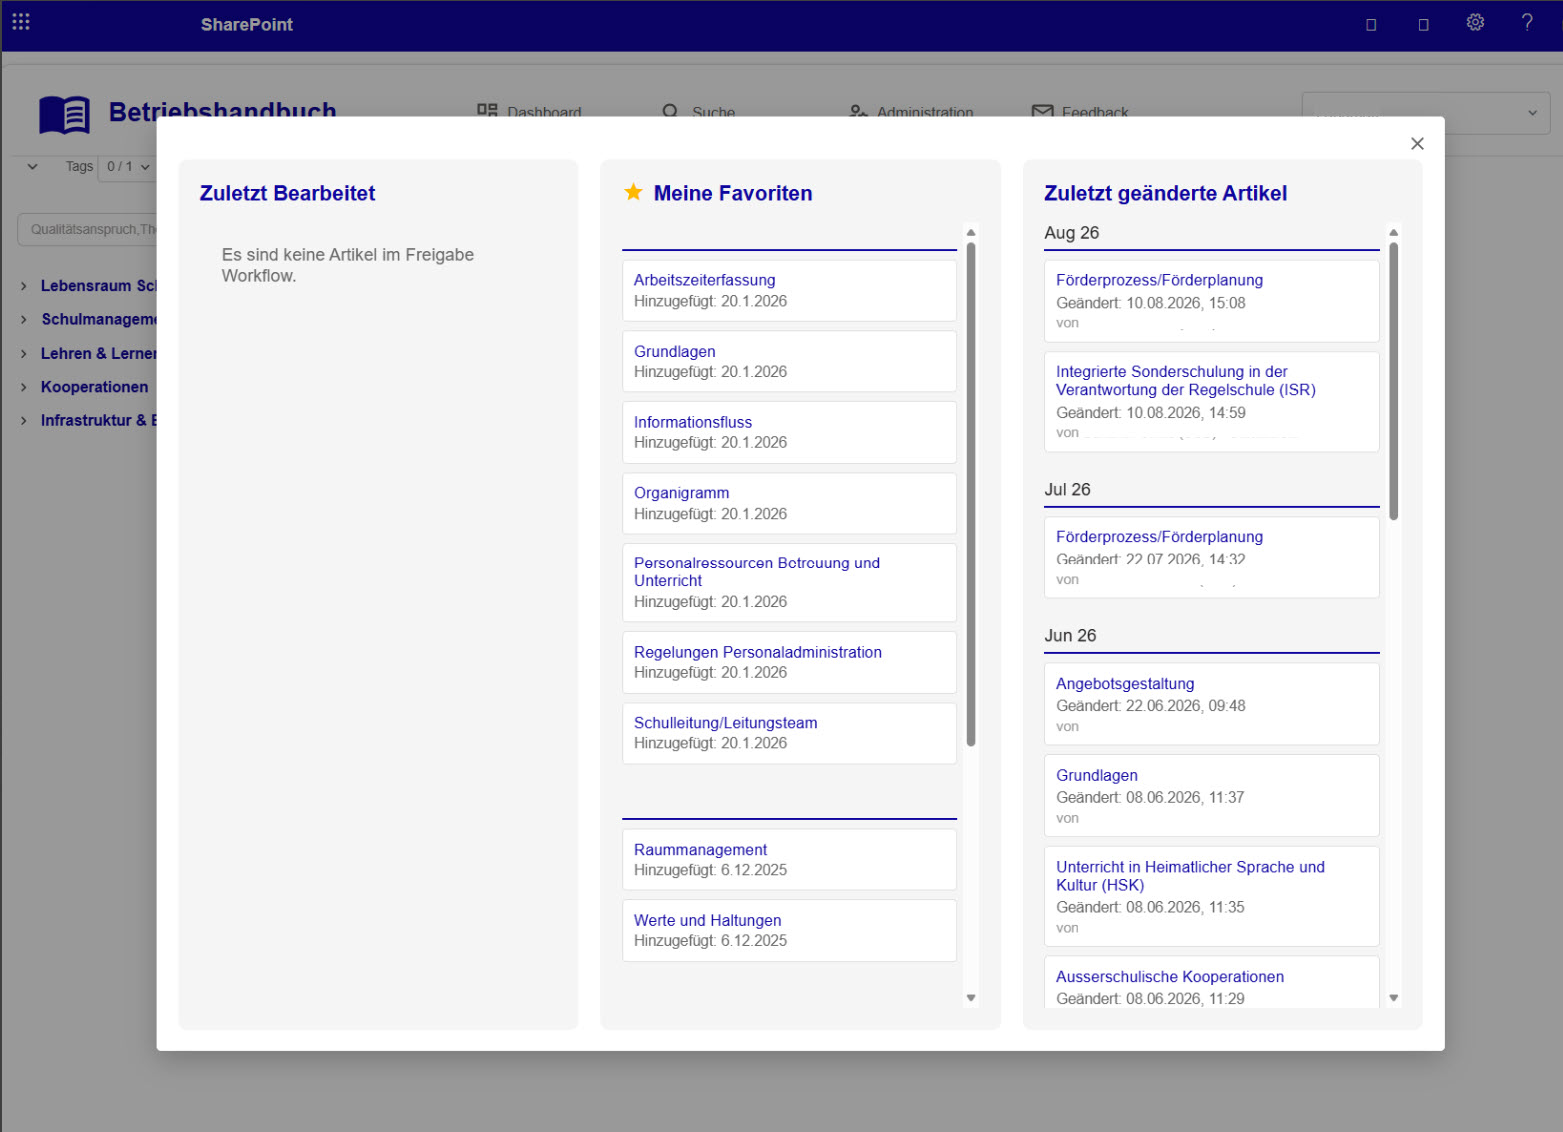The height and width of the screenshot is (1132, 1563).
Task: Click the favorites list scroll-down arrow
Action: pyautogui.click(x=970, y=997)
